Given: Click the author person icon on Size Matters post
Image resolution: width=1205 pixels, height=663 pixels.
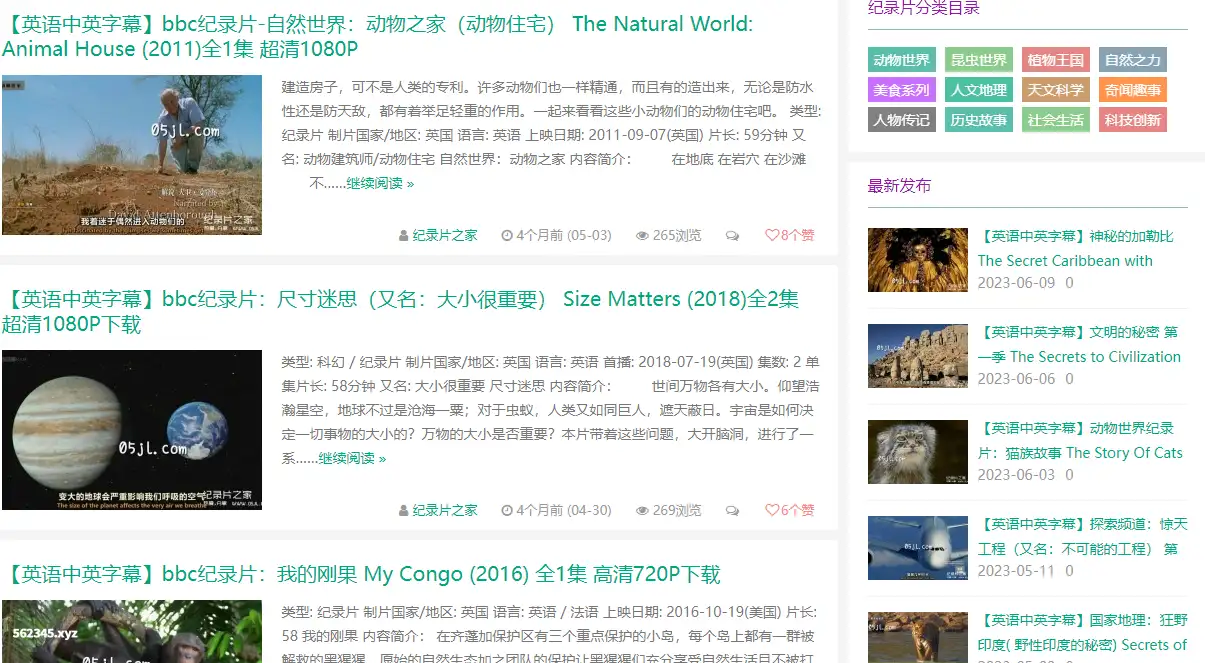Looking at the screenshot, I should (x=403, y=511).
